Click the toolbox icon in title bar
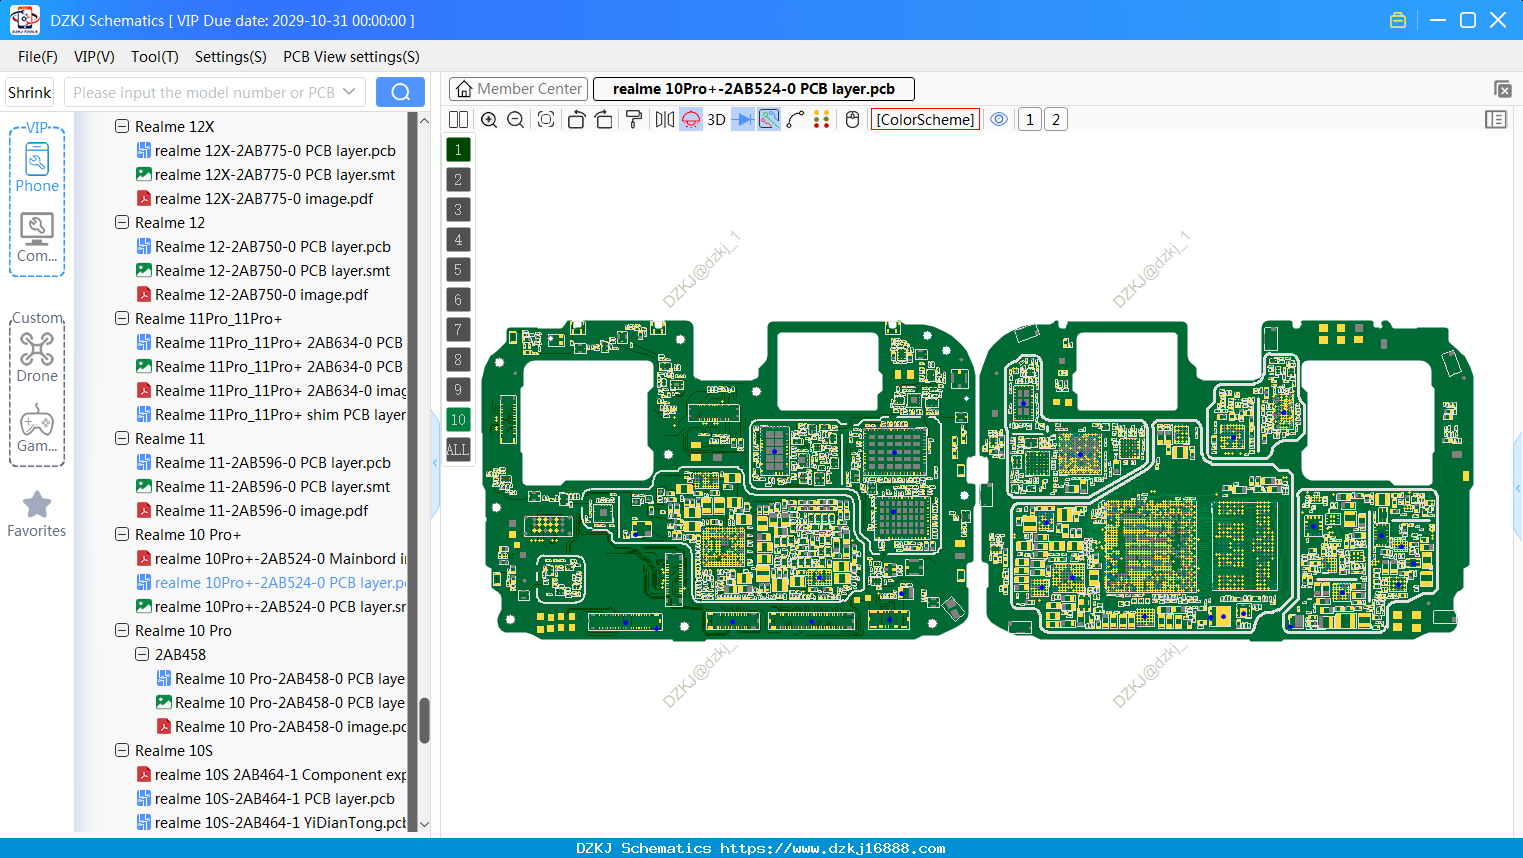Viewport: 1523px width, 858px height. click(x=1398, y=20)
